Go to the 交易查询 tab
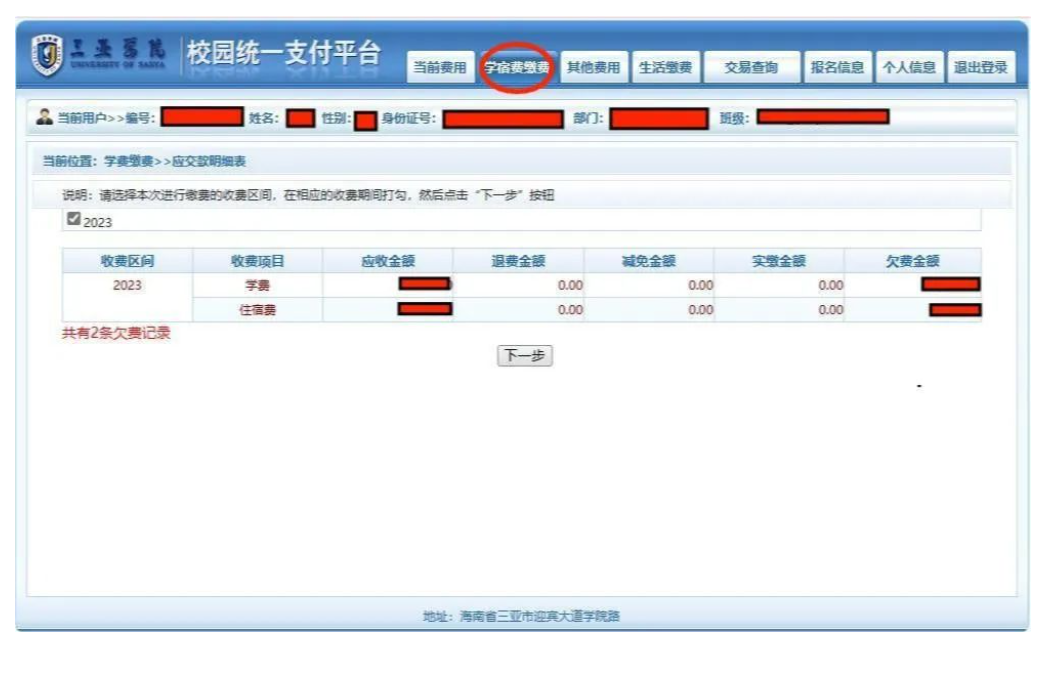The width and height of the screenshot is (1047, 677). coord(751,68)
